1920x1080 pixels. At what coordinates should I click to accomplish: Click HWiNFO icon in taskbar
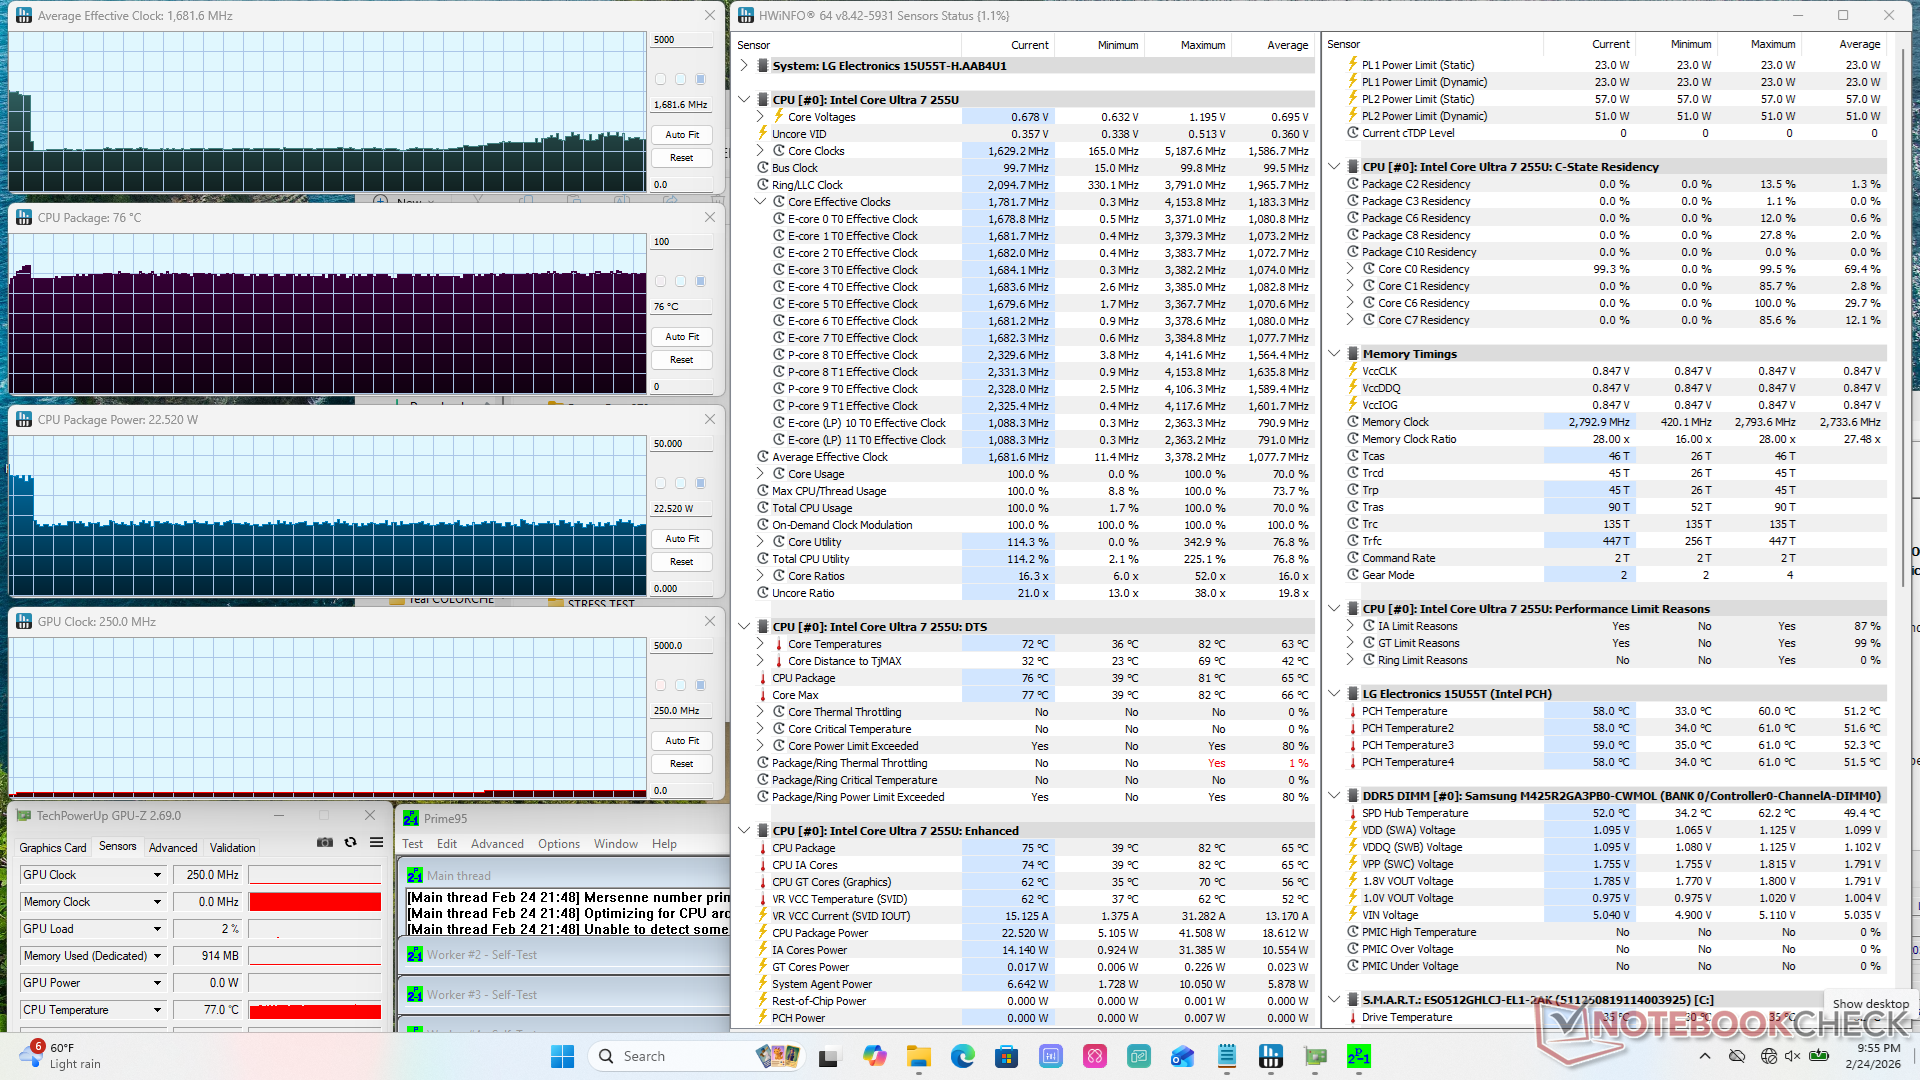[x=1271, y=1056]
